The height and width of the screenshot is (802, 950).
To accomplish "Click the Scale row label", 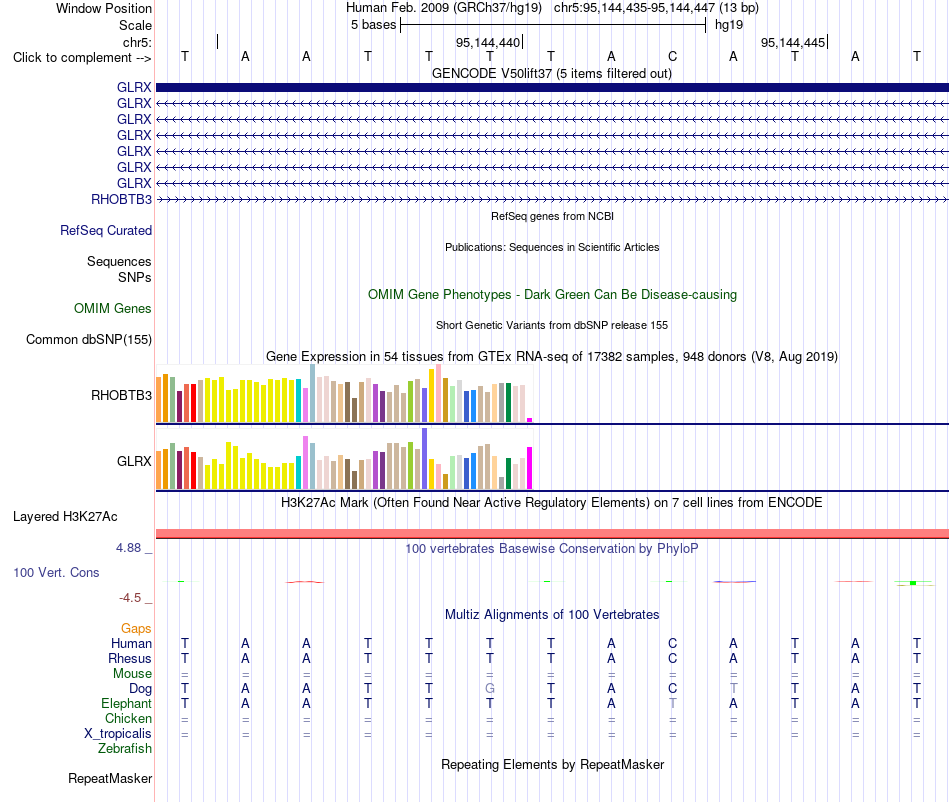I will click(135, 25).
